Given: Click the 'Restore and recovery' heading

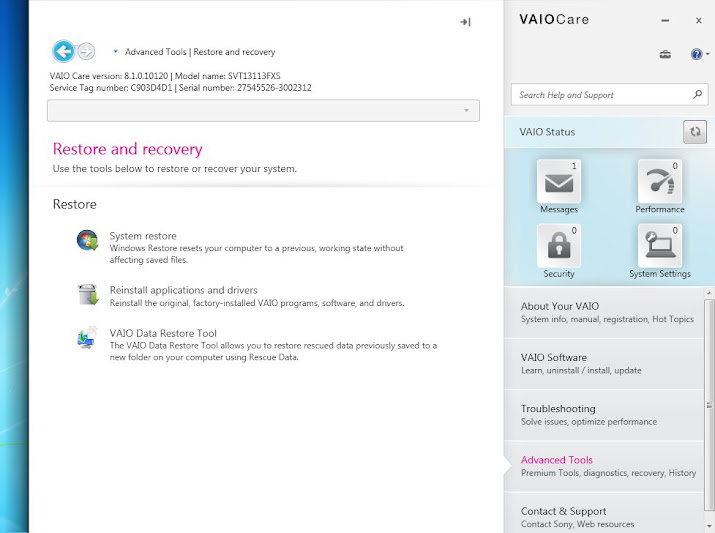Looking at the screenshot, I should point(128,149).
